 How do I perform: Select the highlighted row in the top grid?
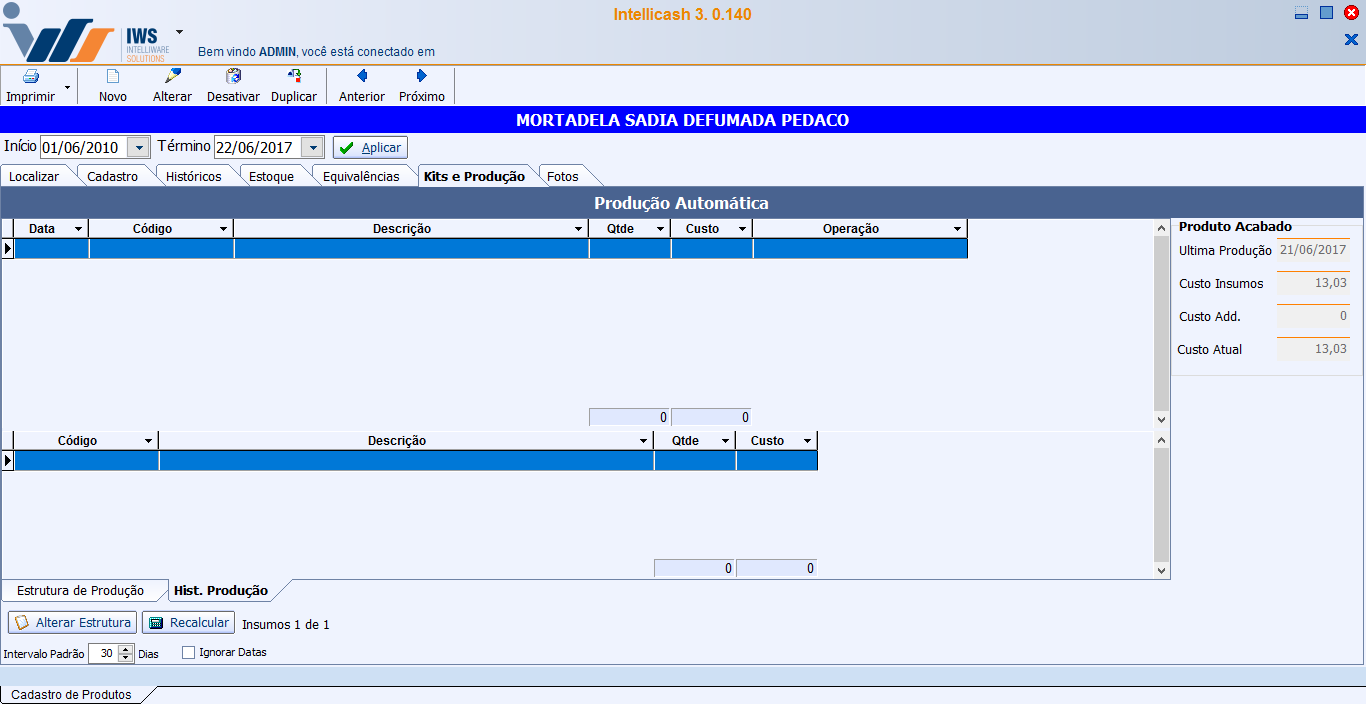(x=490, y=248)
